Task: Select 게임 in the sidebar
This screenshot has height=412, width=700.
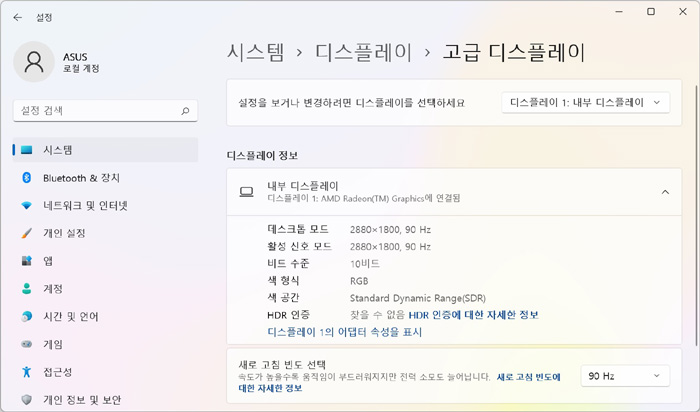Action: [52, 345]
